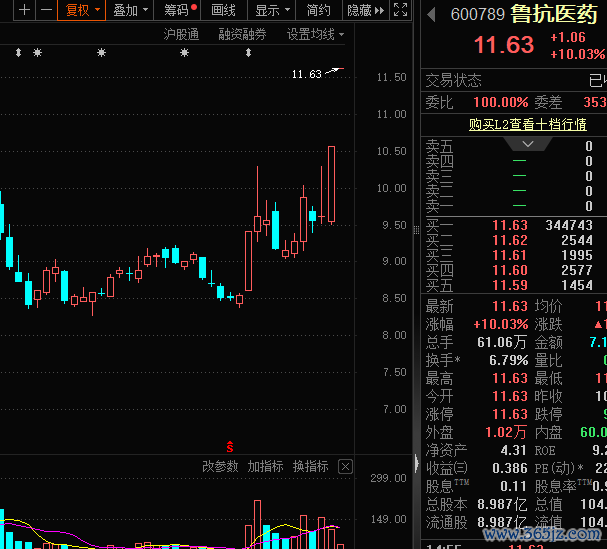The height and width of the screenshot is (549, 607).
Task: Click the 涨幅 +10.03% value
Action: [x=501, y=324]
